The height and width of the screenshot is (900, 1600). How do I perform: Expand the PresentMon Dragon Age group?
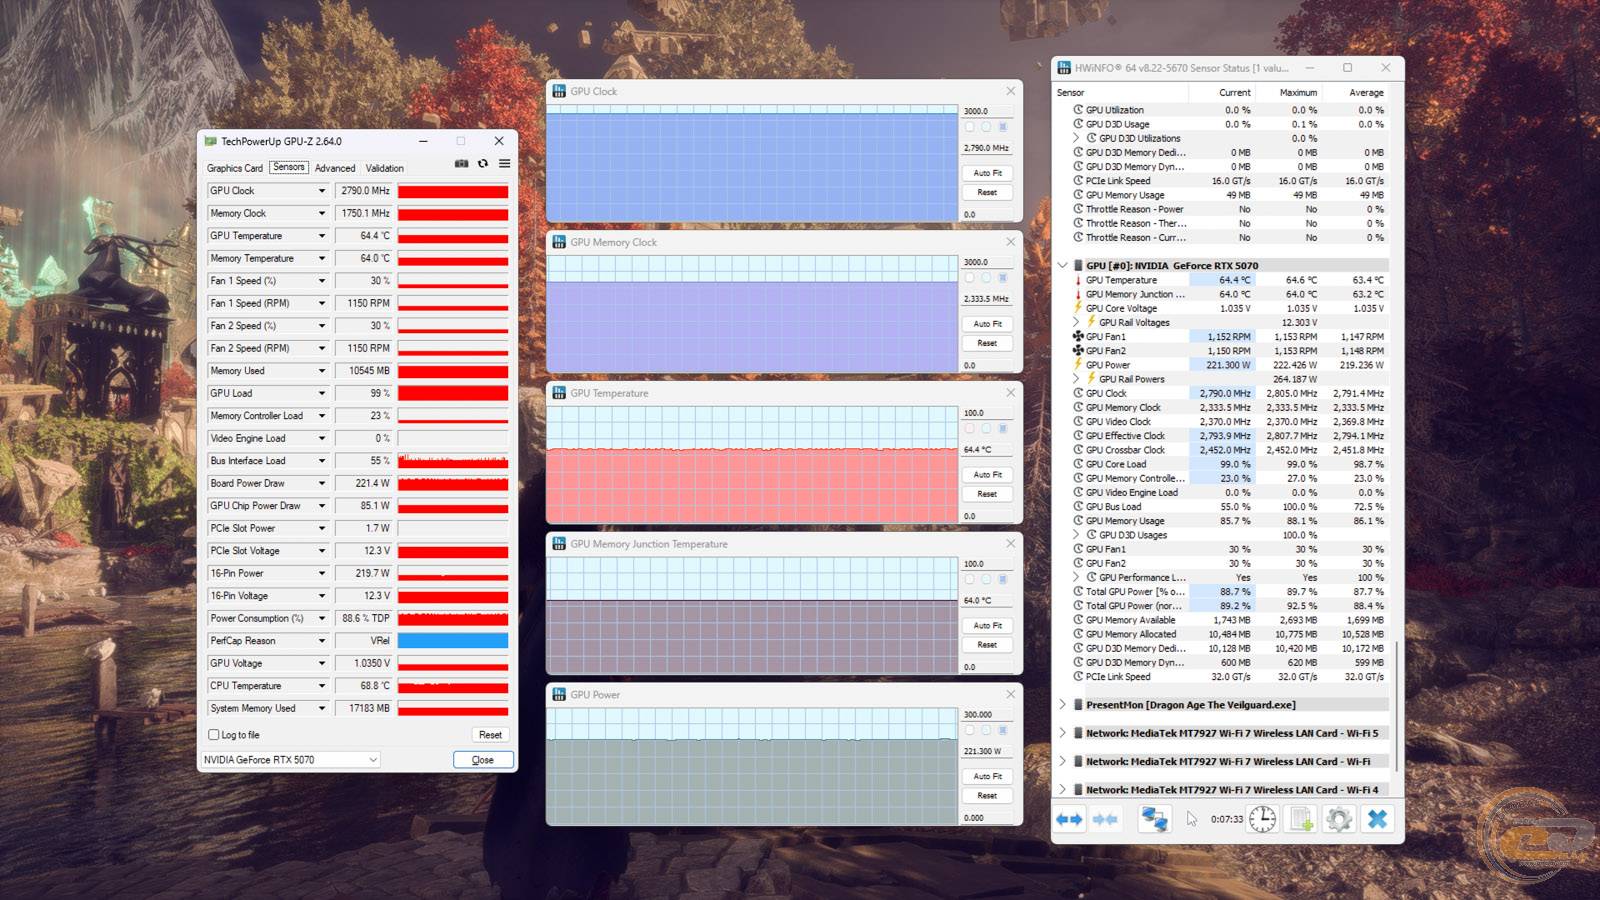click(1062, 705)
